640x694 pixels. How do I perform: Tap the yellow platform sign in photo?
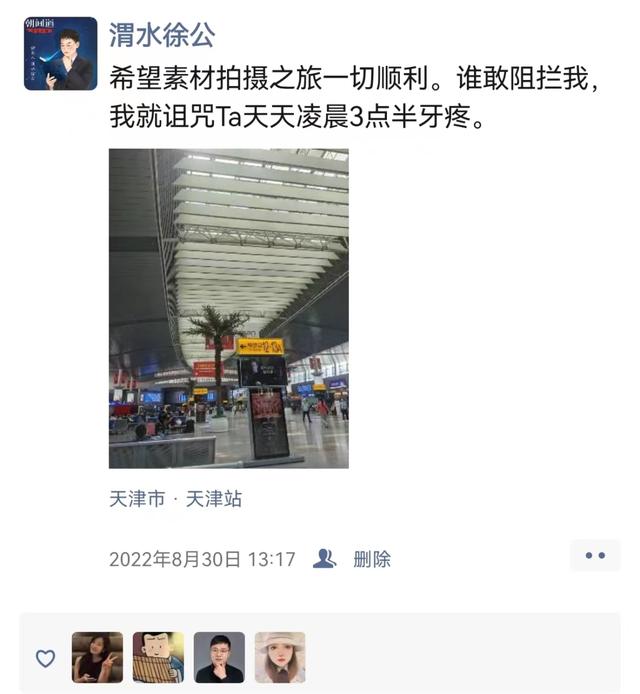tap(260, 347)
